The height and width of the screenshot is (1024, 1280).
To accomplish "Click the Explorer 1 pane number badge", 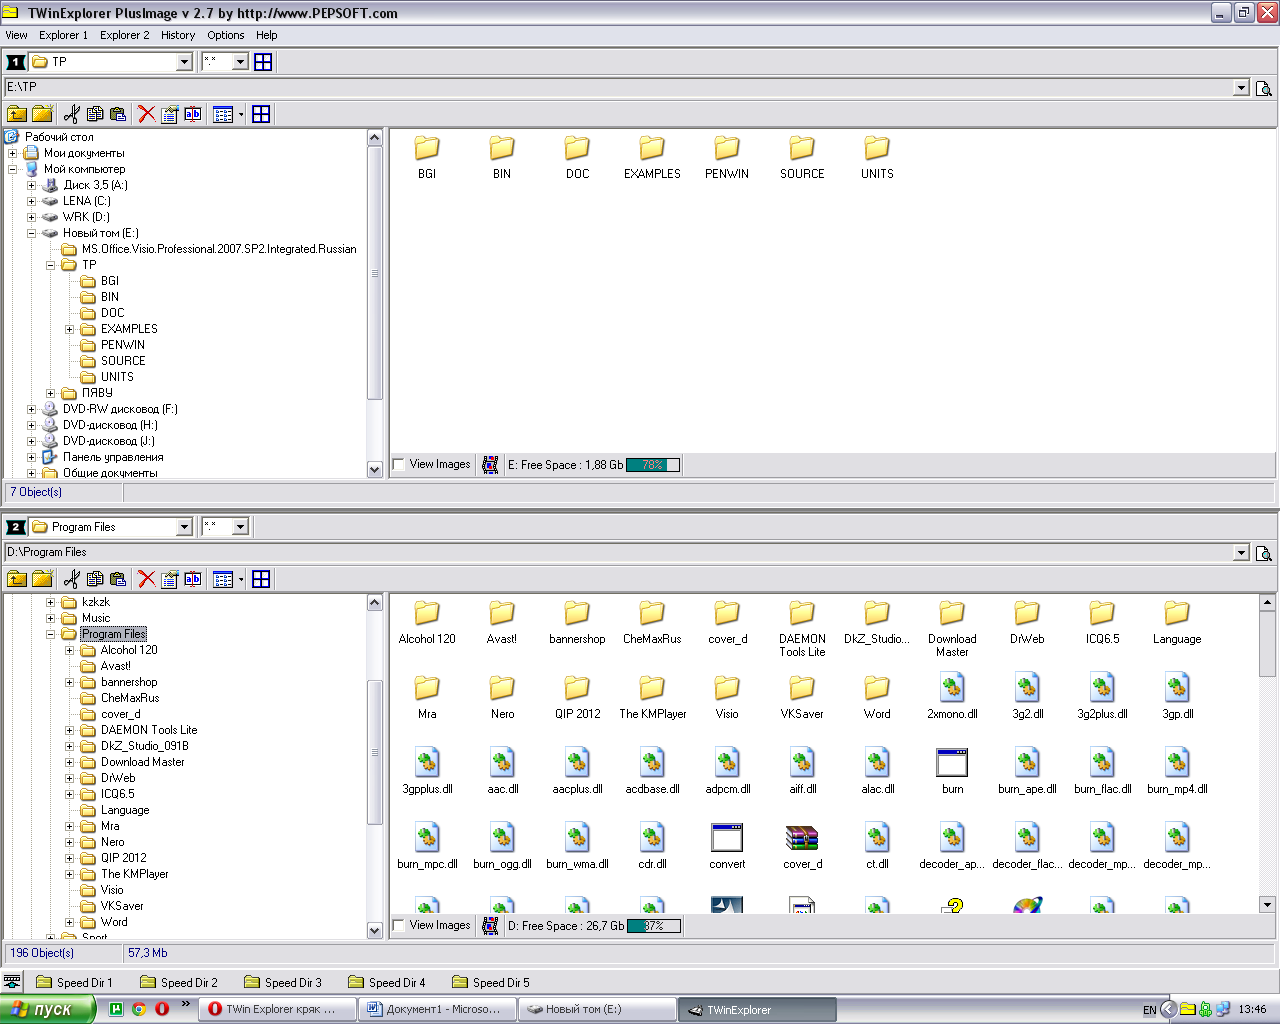I will [x=16, y=62].
